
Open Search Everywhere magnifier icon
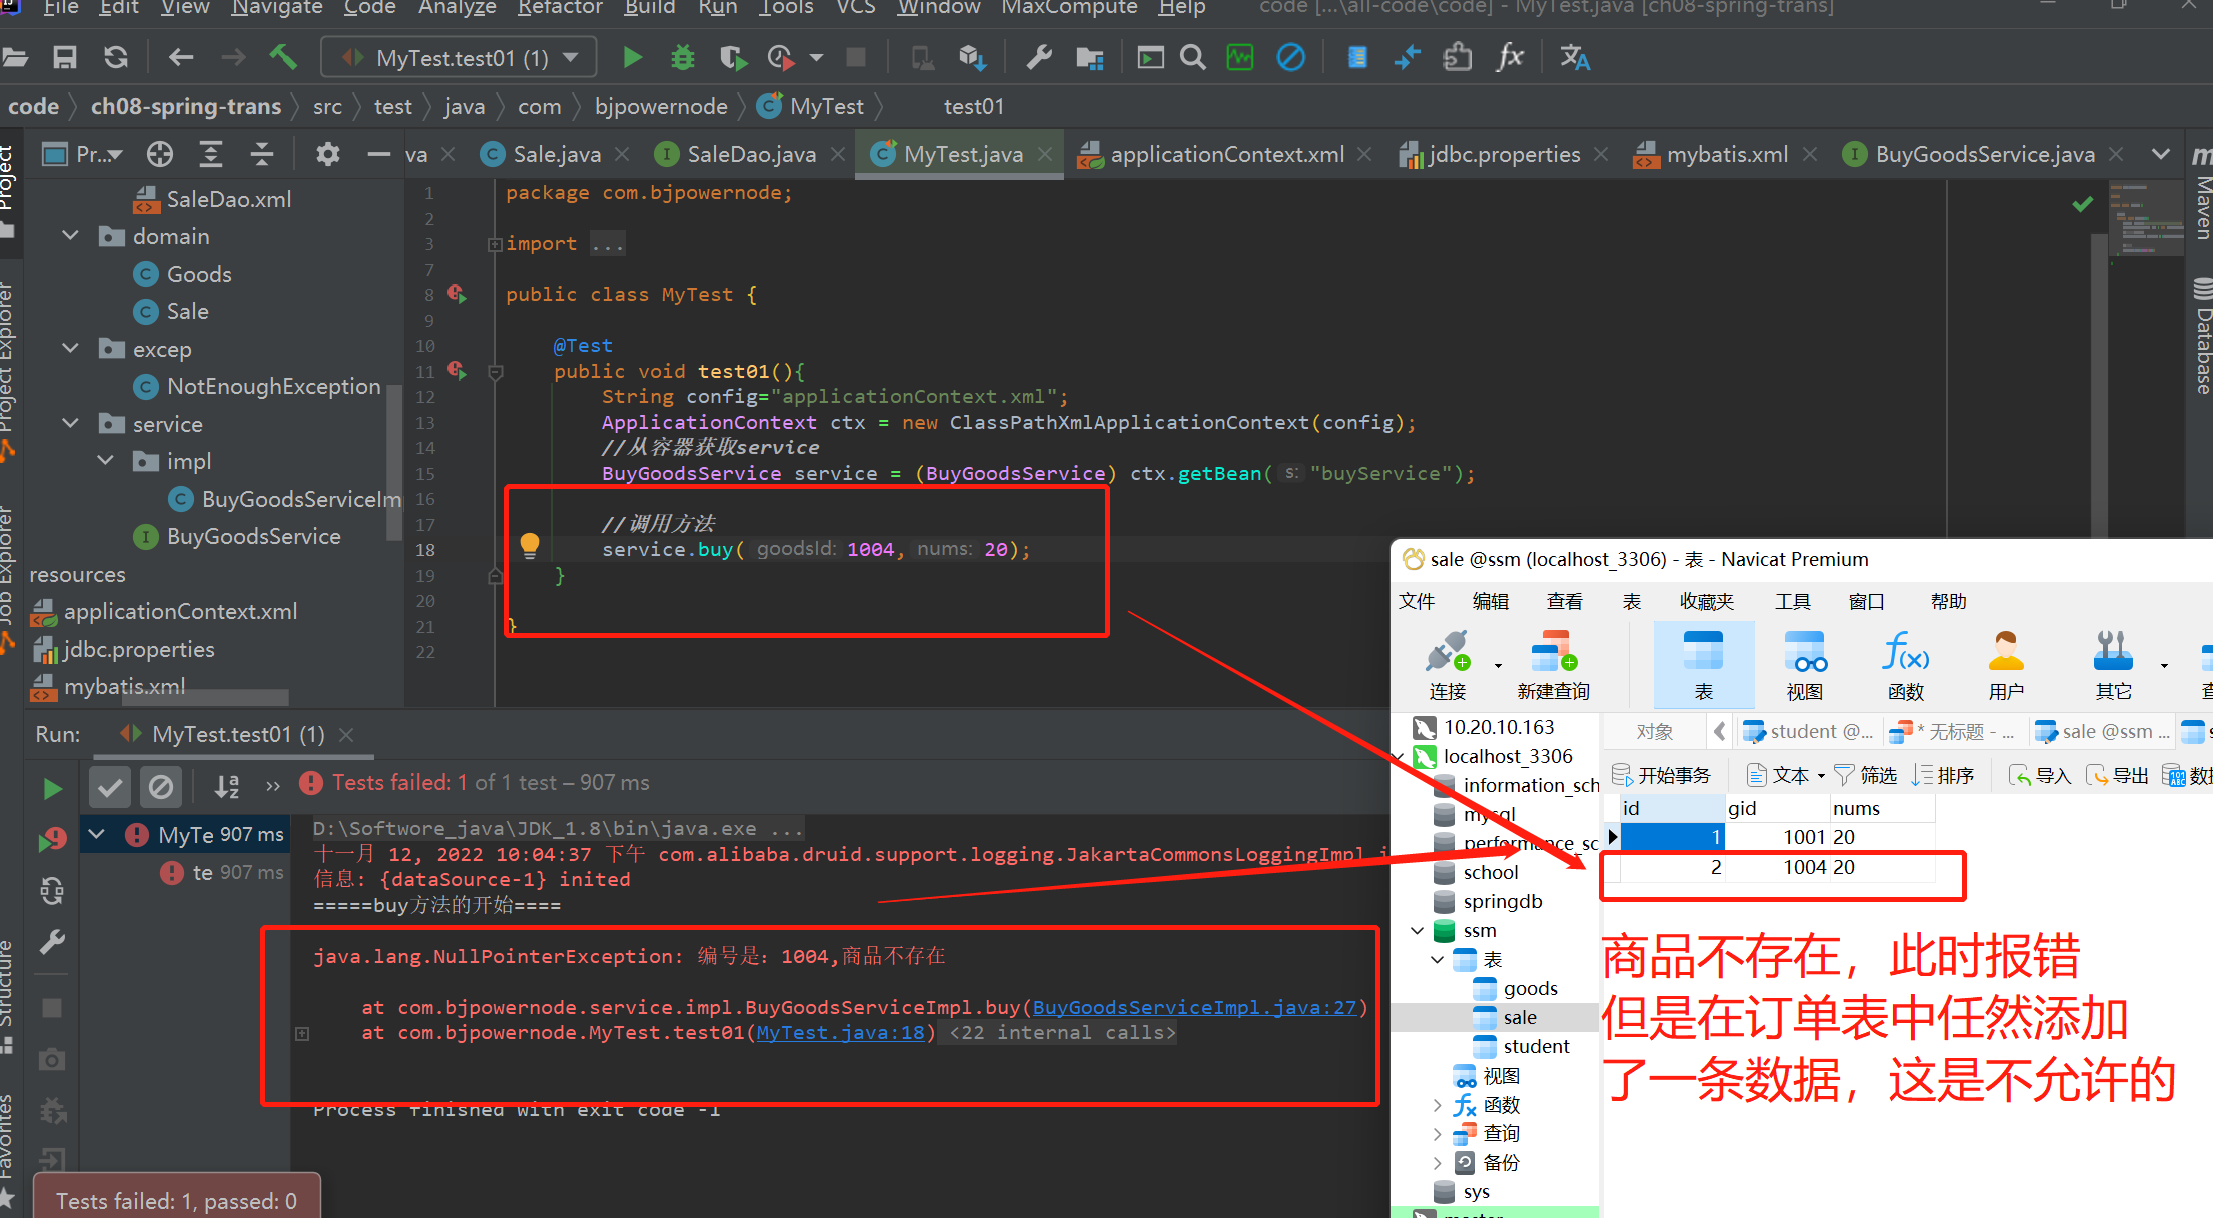pyautogui.click(x=1192, y=58)
